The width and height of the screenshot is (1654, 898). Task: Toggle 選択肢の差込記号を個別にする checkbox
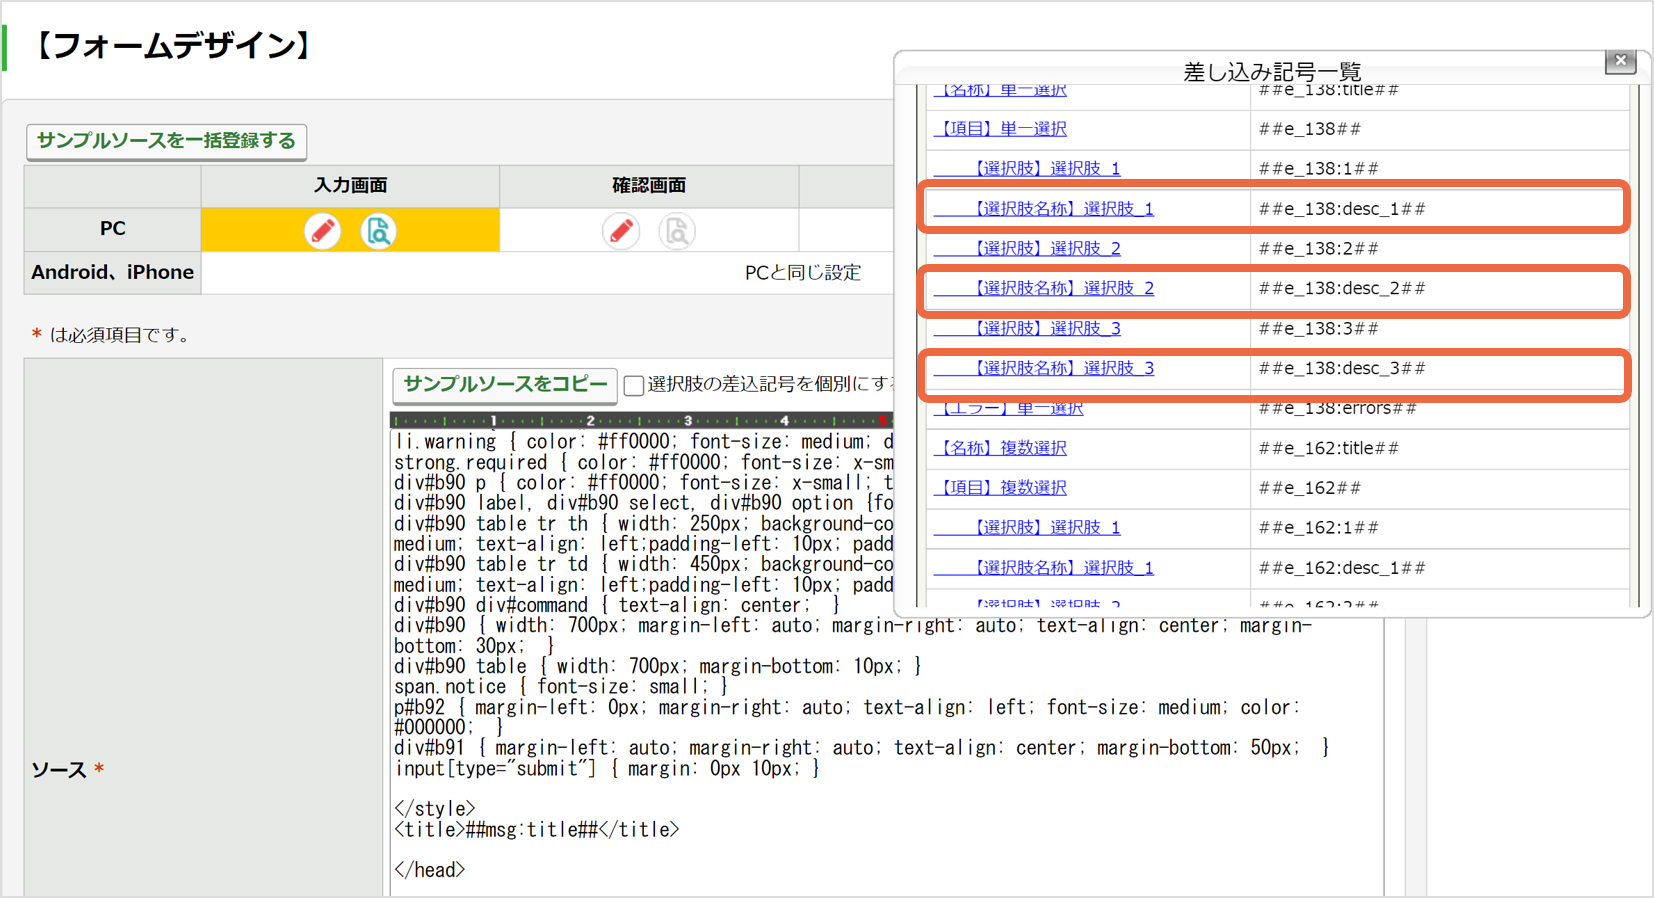point(634,385)
